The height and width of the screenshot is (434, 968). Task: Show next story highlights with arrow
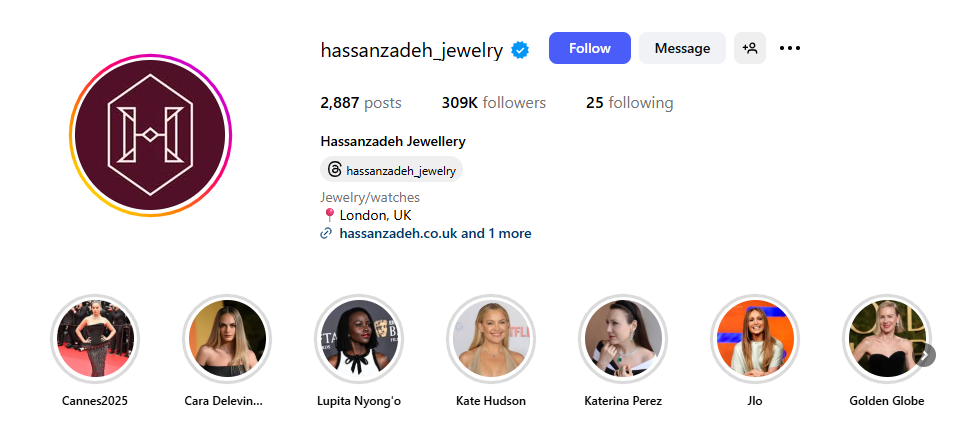tap(926, 355)
